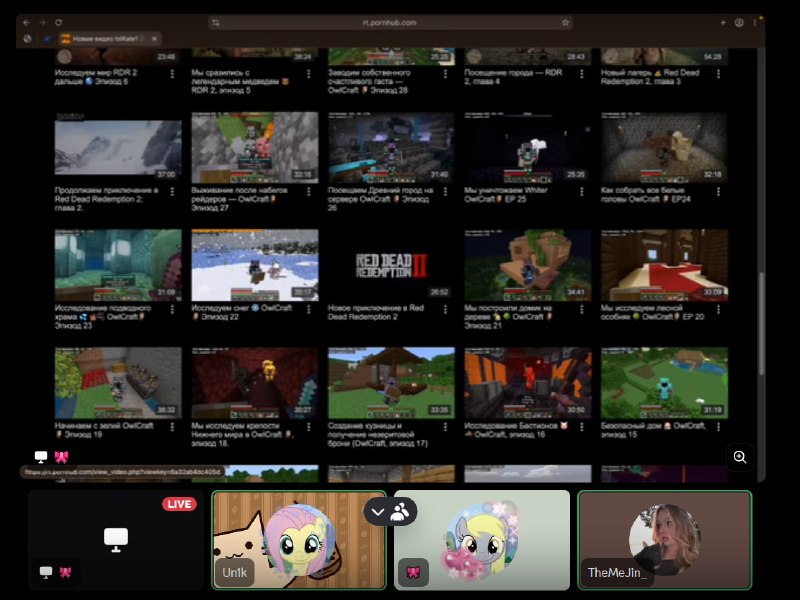Image resolution: width=800 pixels, height=600 pixels.
Task: Click the Red Dead Redemption II thumbnail
Action: (391, 265)
